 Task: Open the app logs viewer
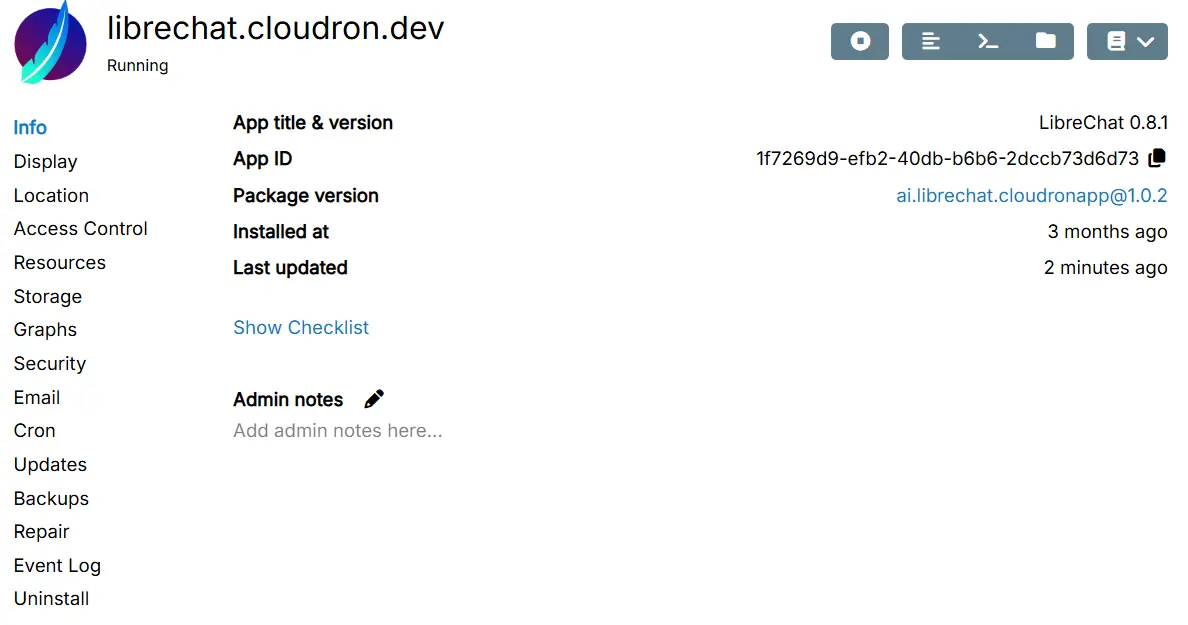coord(931,42)
